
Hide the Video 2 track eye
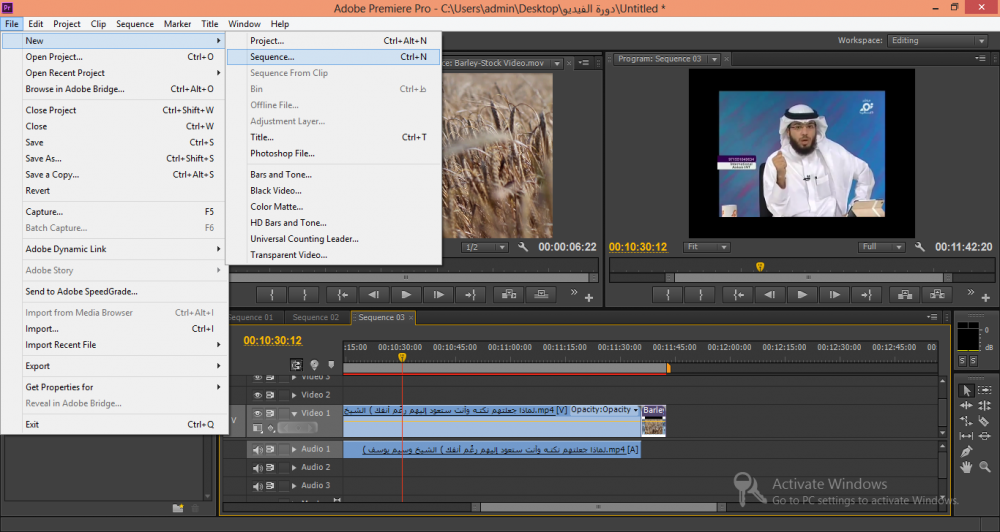click(x=258, y=395)
